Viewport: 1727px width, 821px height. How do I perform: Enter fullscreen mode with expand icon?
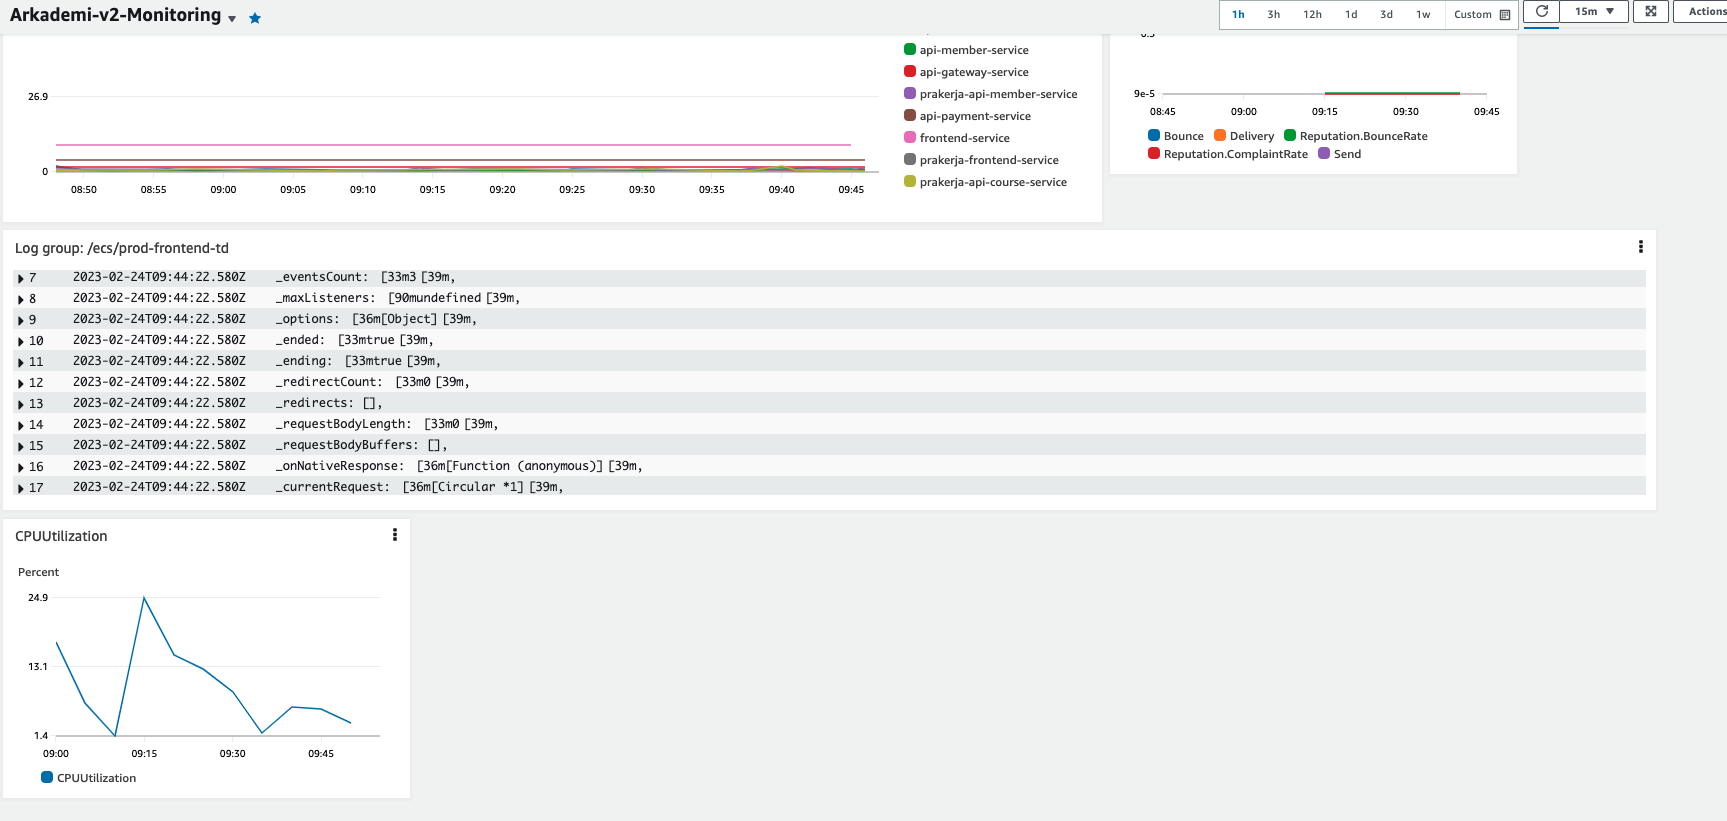(1650, 12)
